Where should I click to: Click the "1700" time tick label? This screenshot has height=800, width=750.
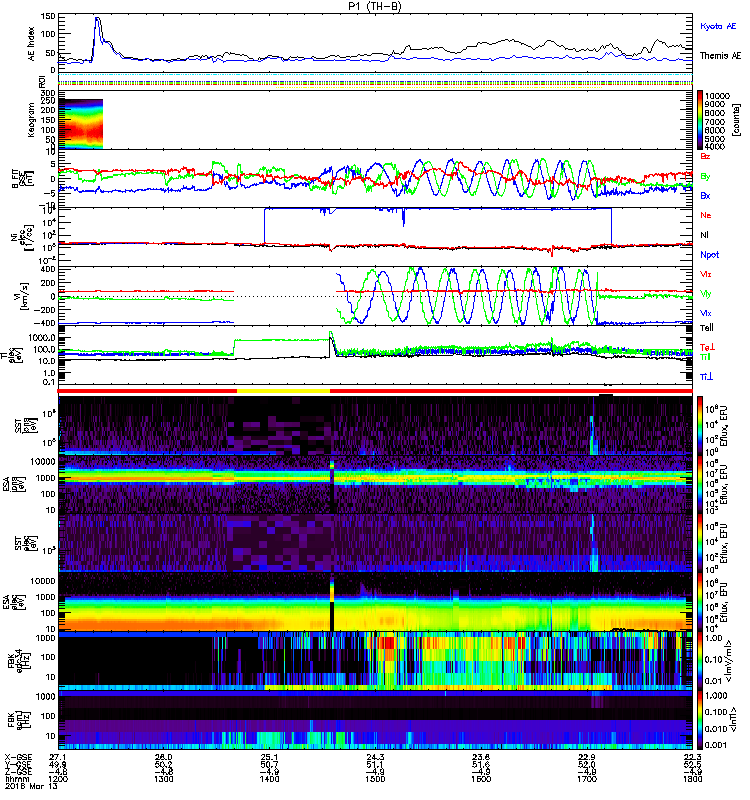click(587, 779)
